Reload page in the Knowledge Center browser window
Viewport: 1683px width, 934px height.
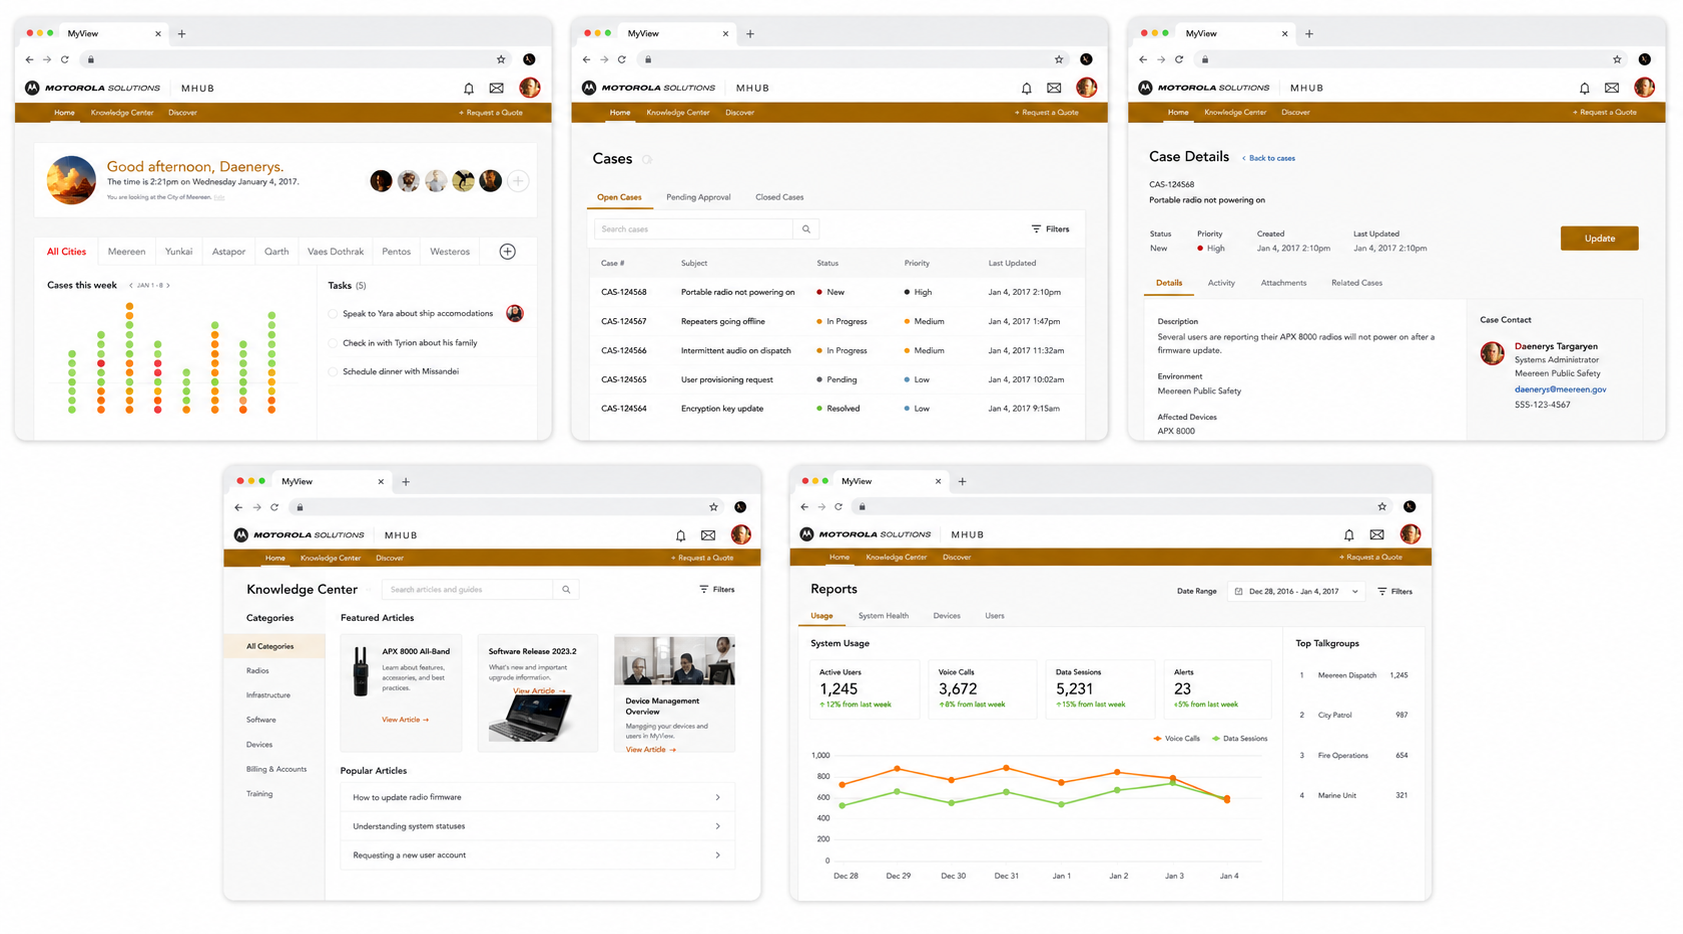pos(274,508)
